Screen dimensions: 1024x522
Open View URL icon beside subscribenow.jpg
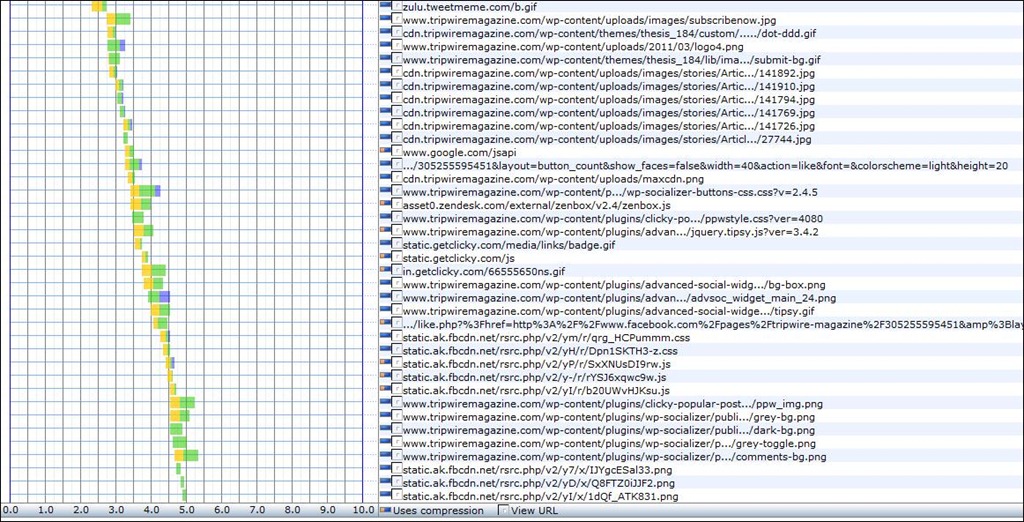(x=396, y=20)
